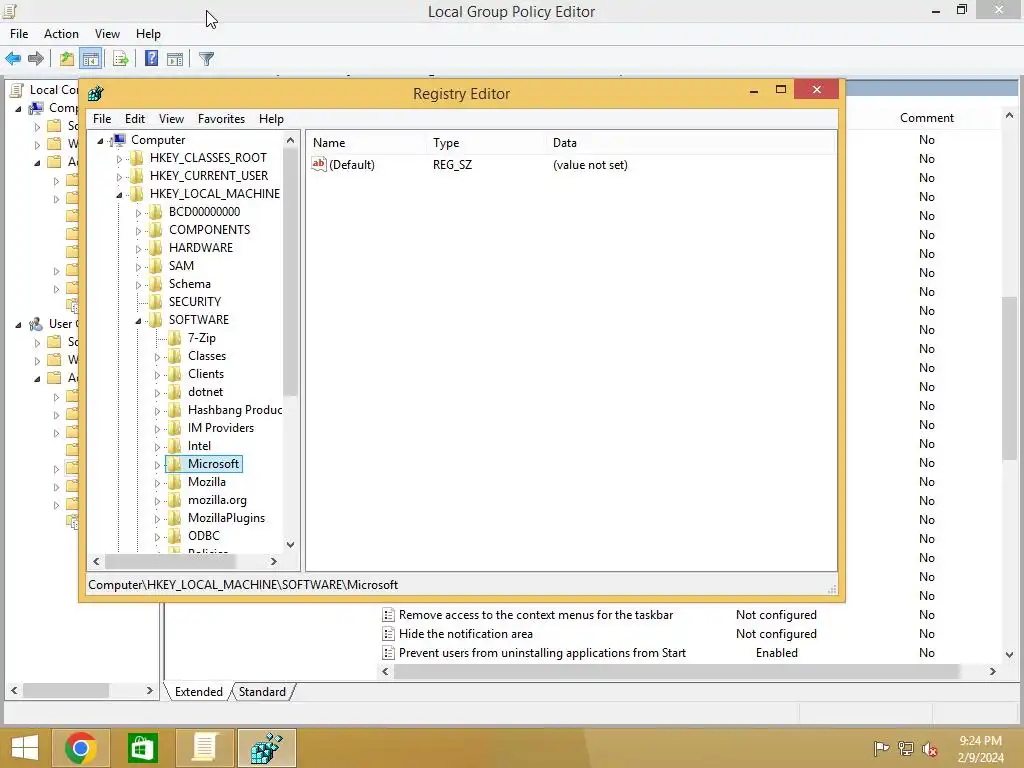
Task: Click Show/Hide Action Pane toolbar icon
Action: pos(175,59)
